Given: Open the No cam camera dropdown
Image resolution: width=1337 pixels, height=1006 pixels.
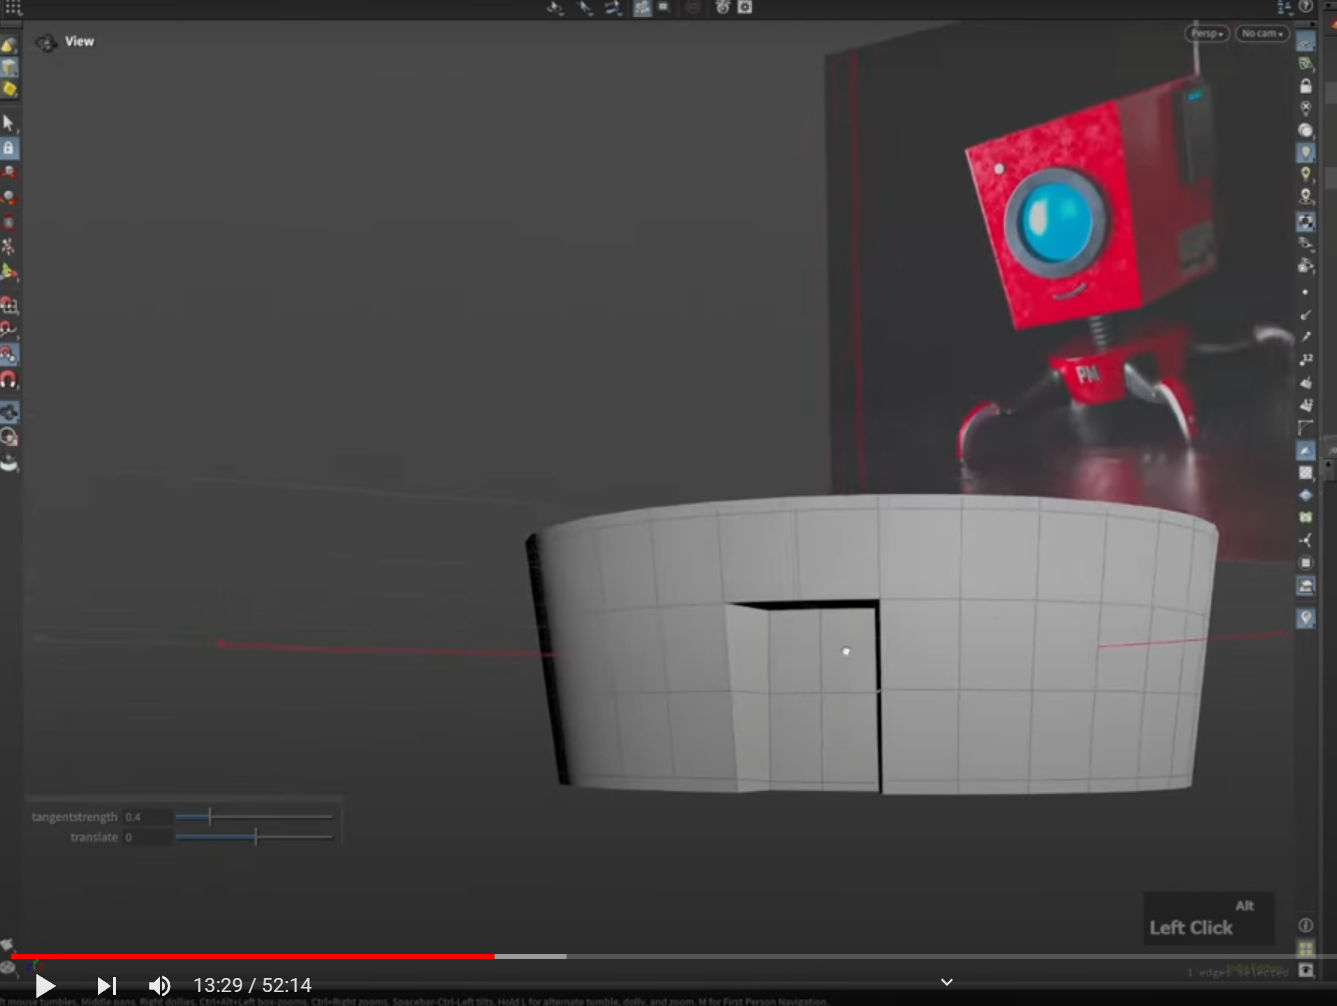Looking at the screenshot, I should tap(1261, 33).
